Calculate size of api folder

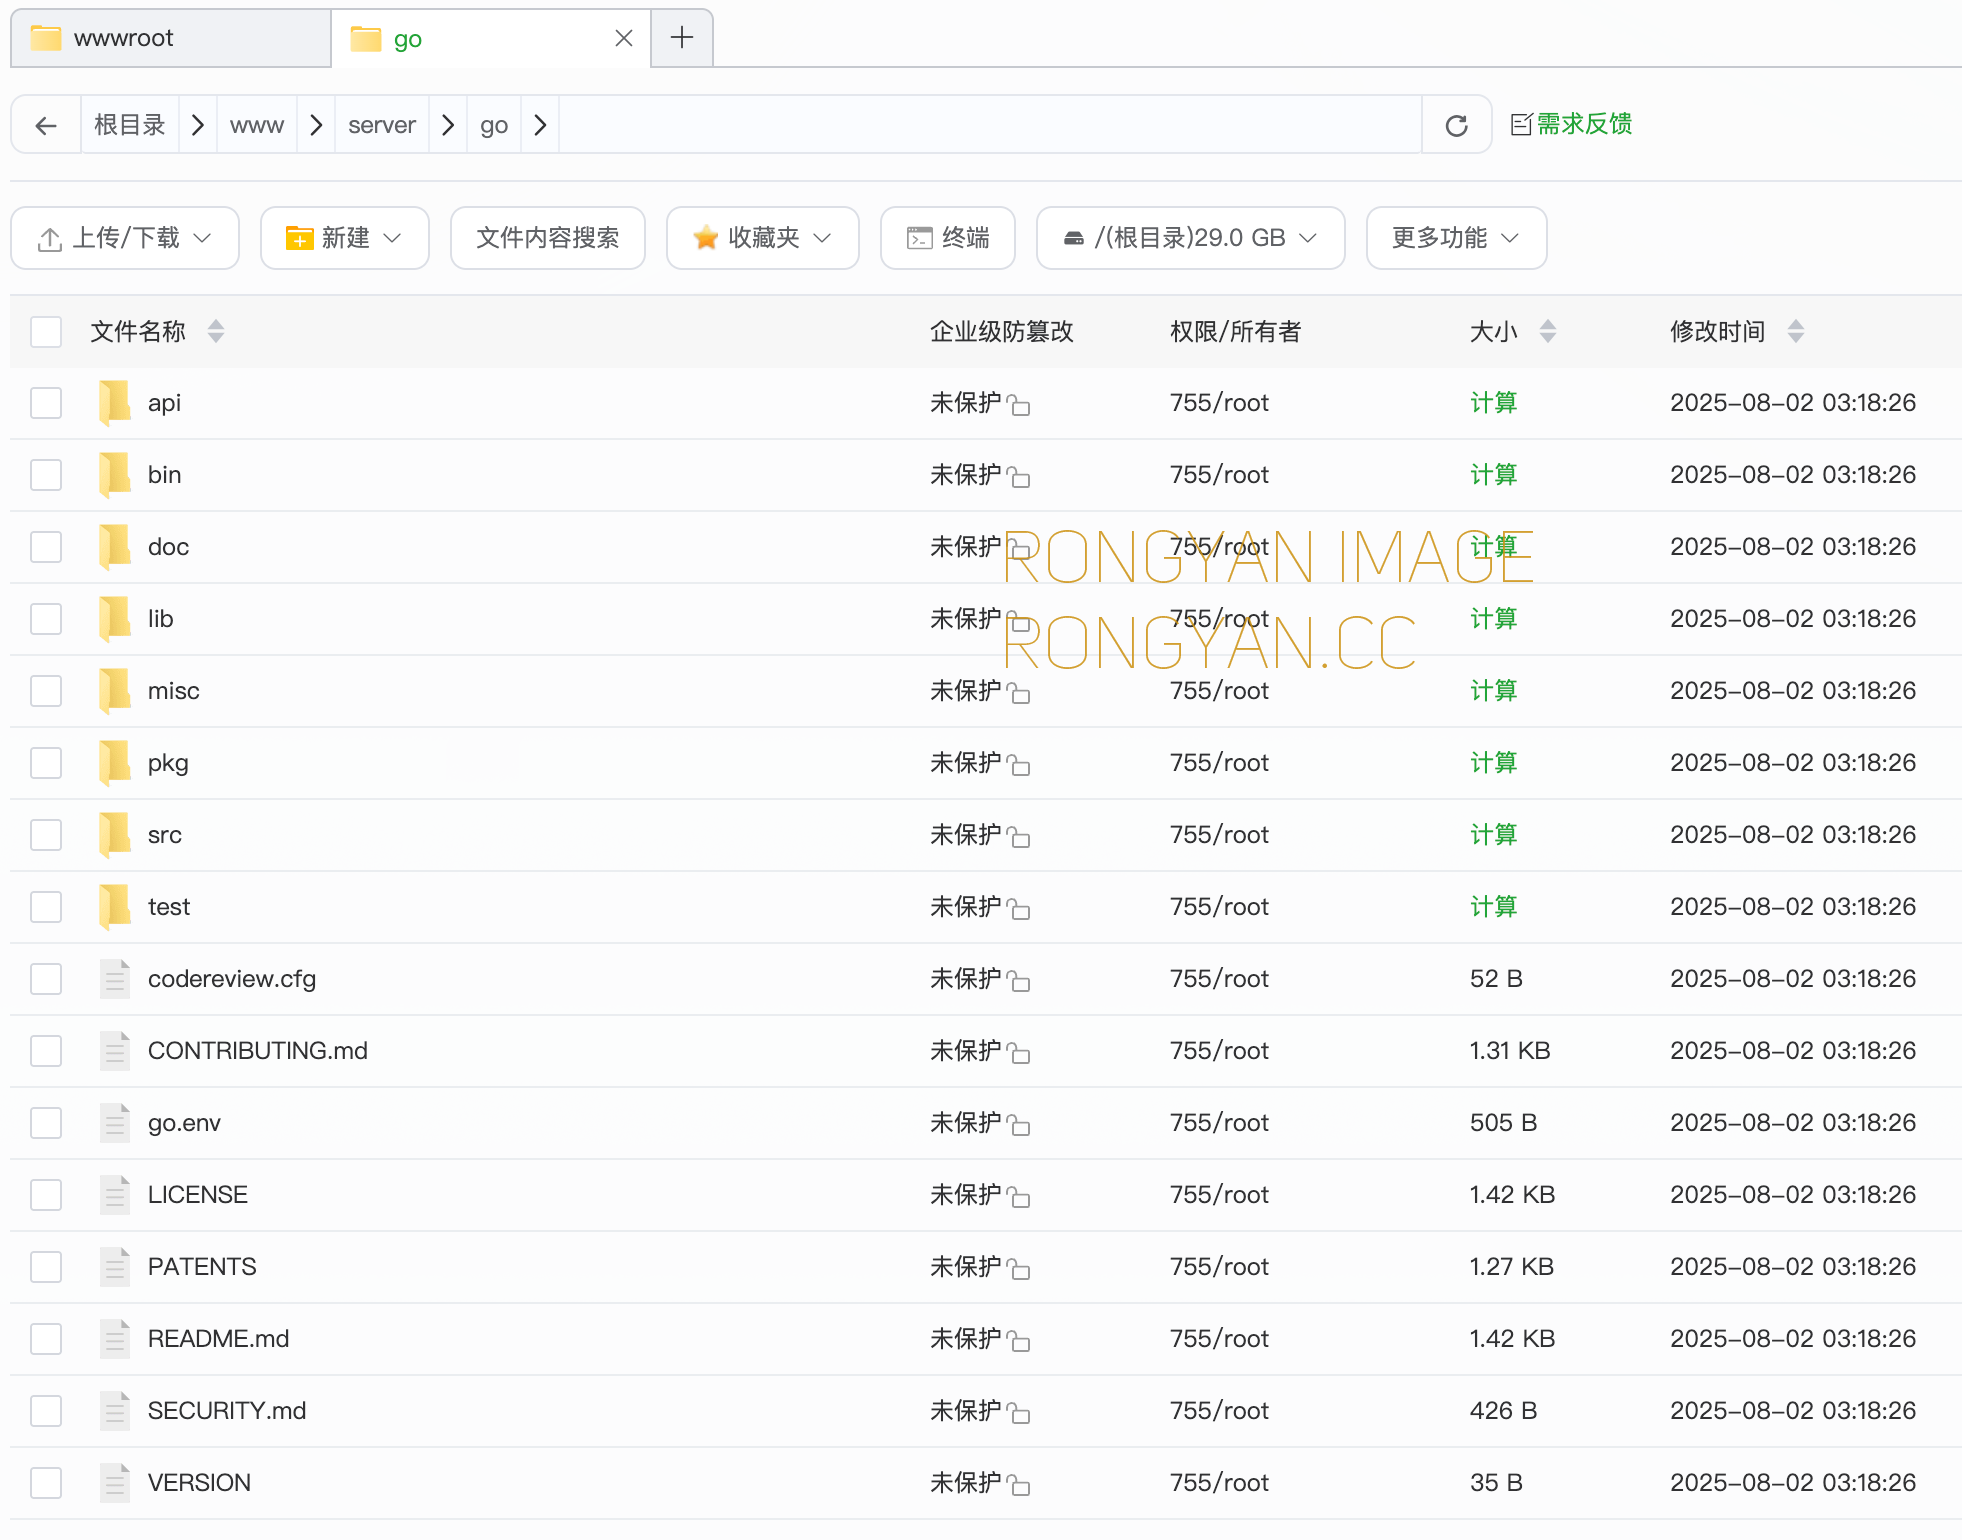click(x=1494, y=403)
